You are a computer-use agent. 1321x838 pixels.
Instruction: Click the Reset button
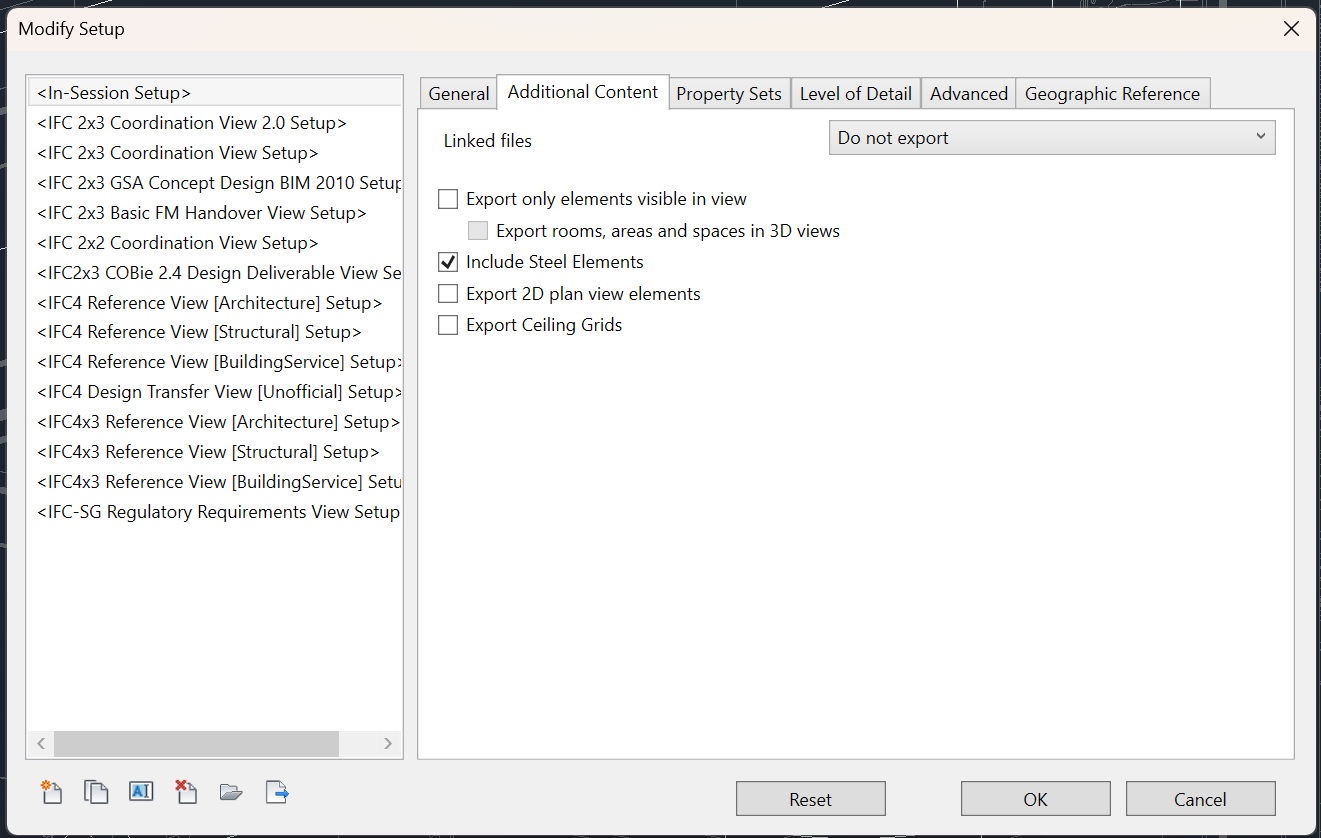coord(811,799)
